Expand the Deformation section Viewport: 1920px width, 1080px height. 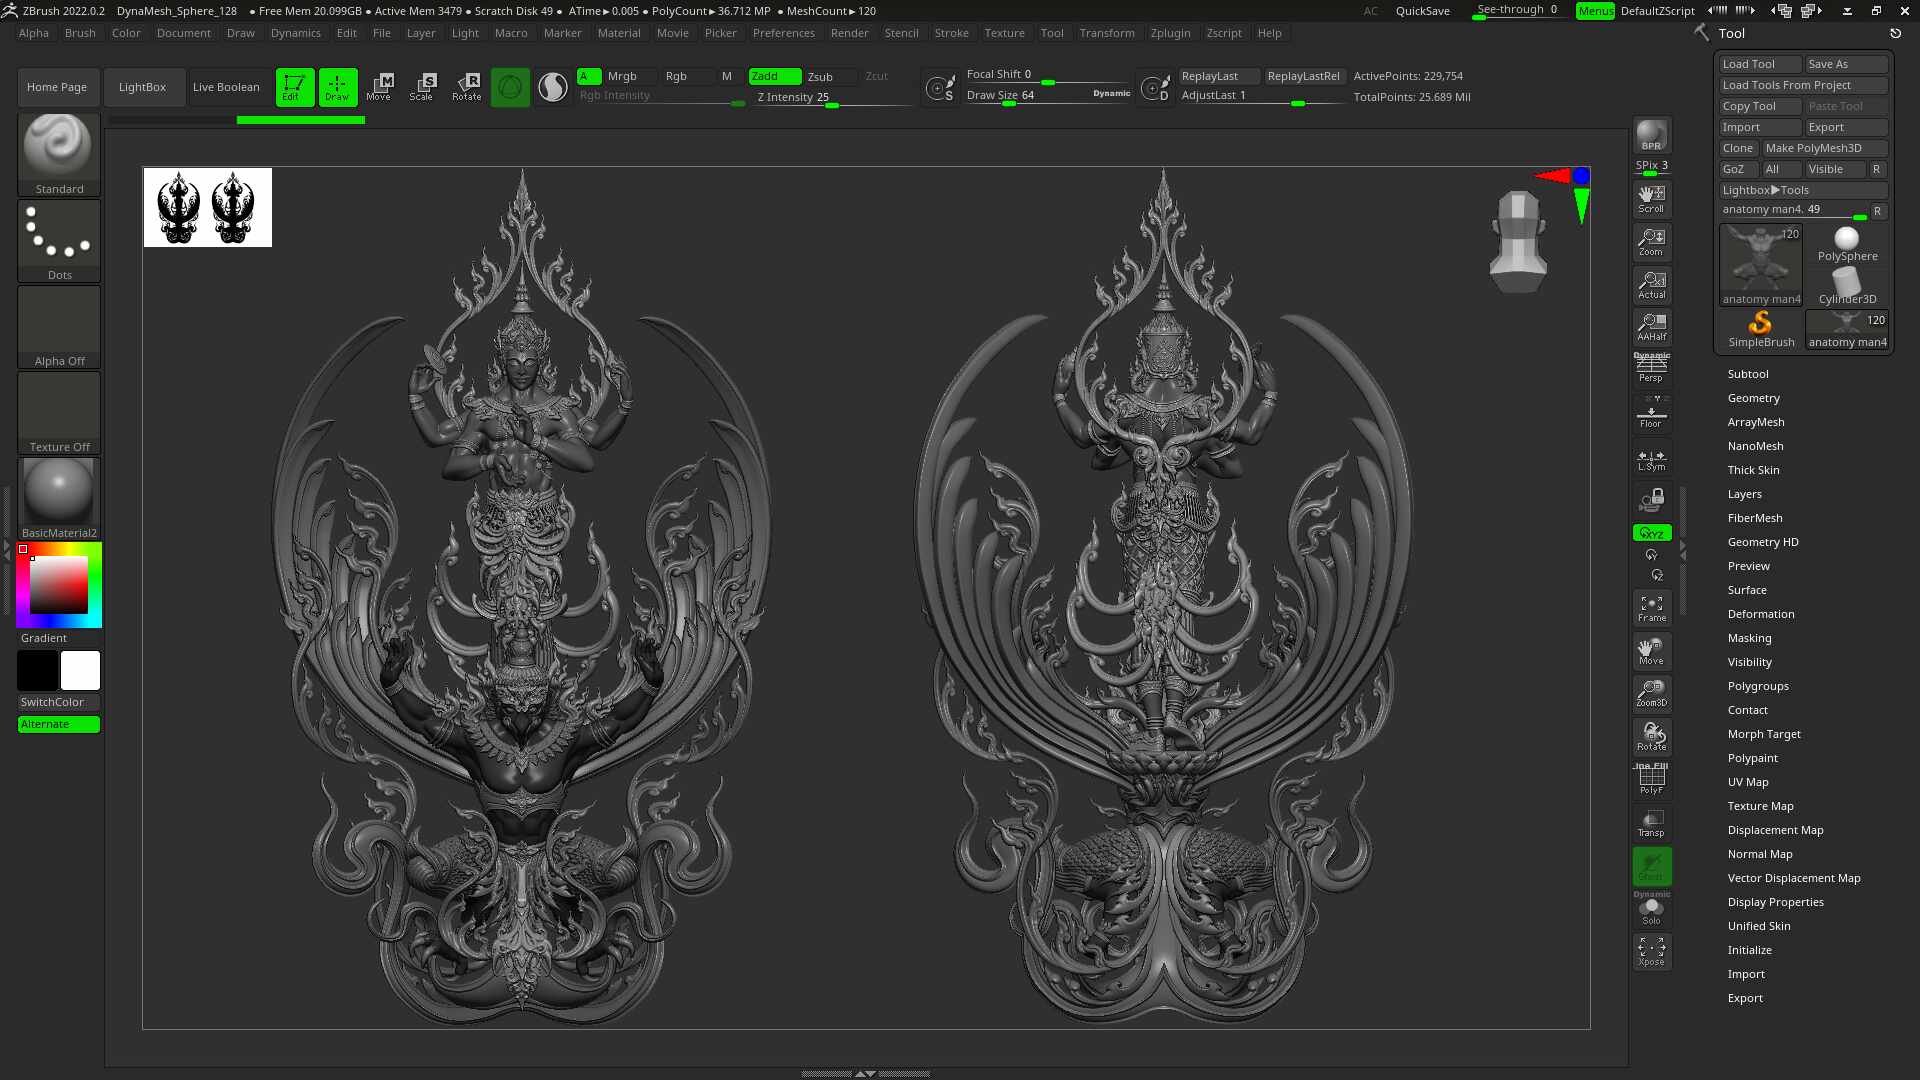tap(1760, 614)
